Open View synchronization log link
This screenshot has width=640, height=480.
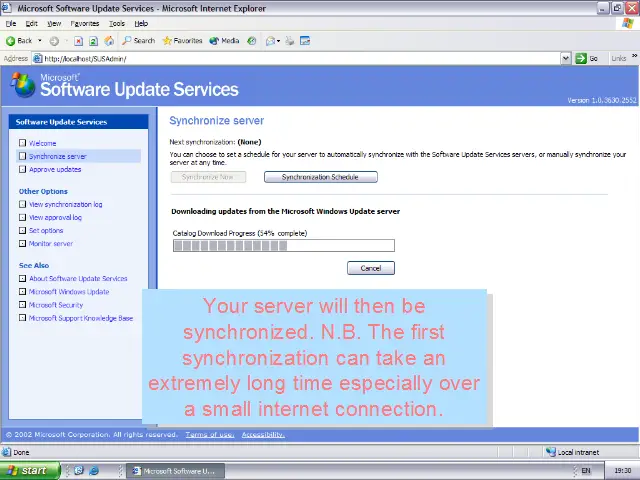(x=65, y=204)
